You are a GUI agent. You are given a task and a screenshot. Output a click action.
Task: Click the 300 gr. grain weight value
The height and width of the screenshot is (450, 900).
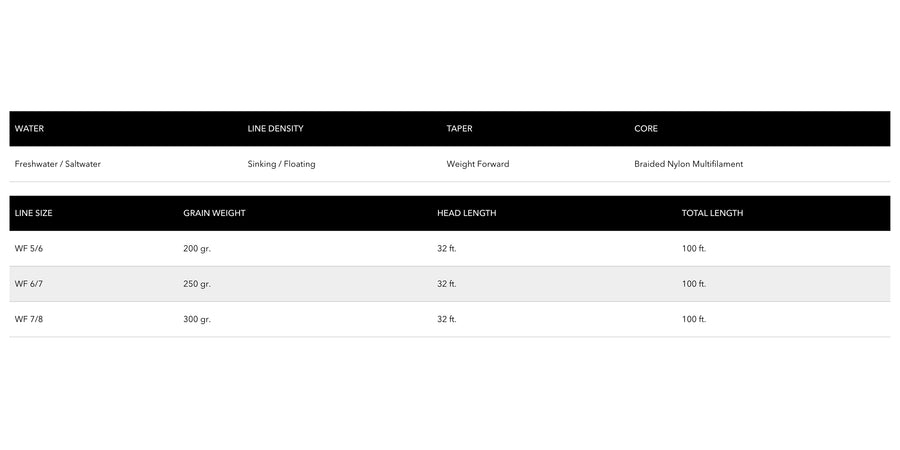[197, 319]
